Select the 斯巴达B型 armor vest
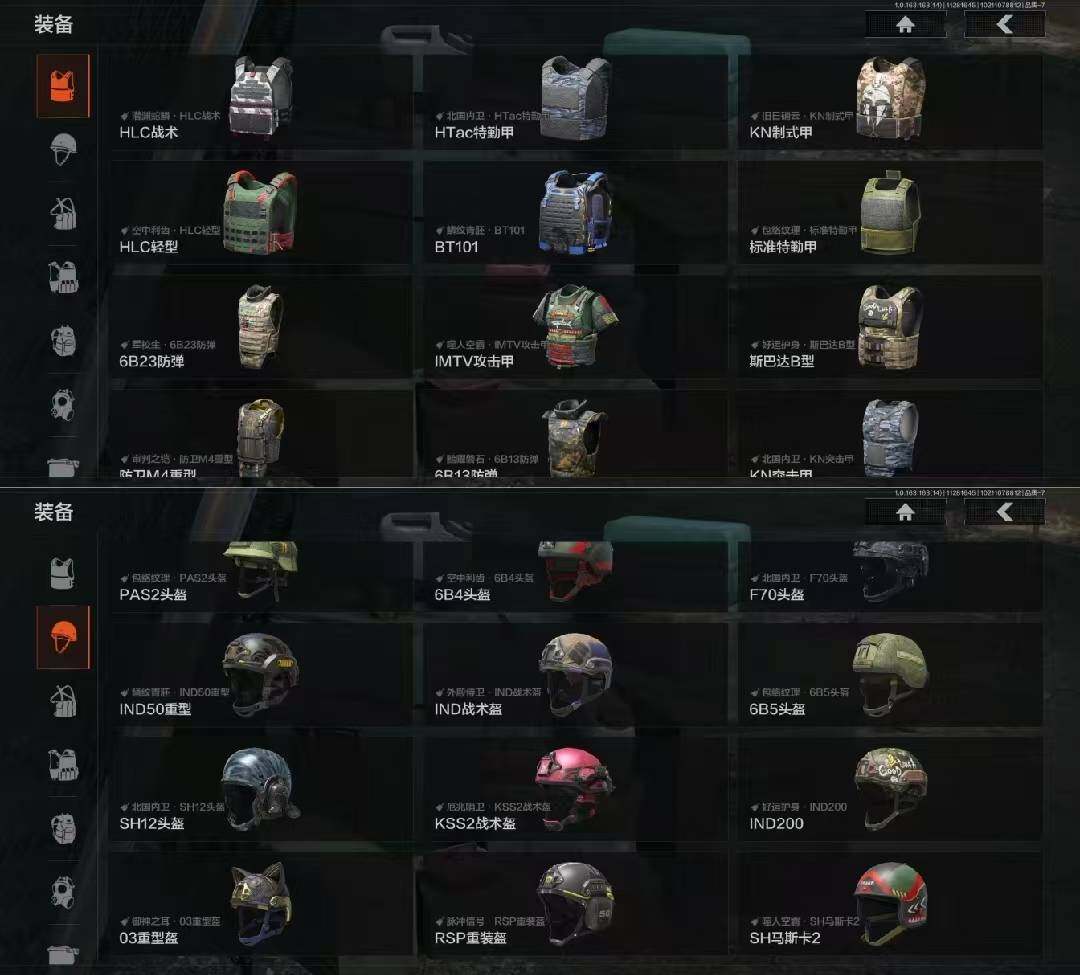Image resolution: width=1080 pixels, height=975 pixels. click(890, 327)
